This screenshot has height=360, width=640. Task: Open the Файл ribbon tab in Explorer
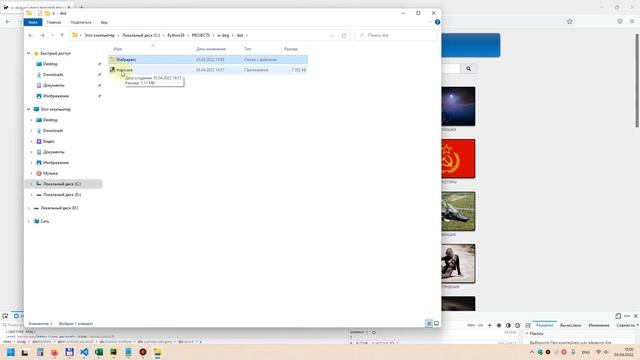pos(33,22)
